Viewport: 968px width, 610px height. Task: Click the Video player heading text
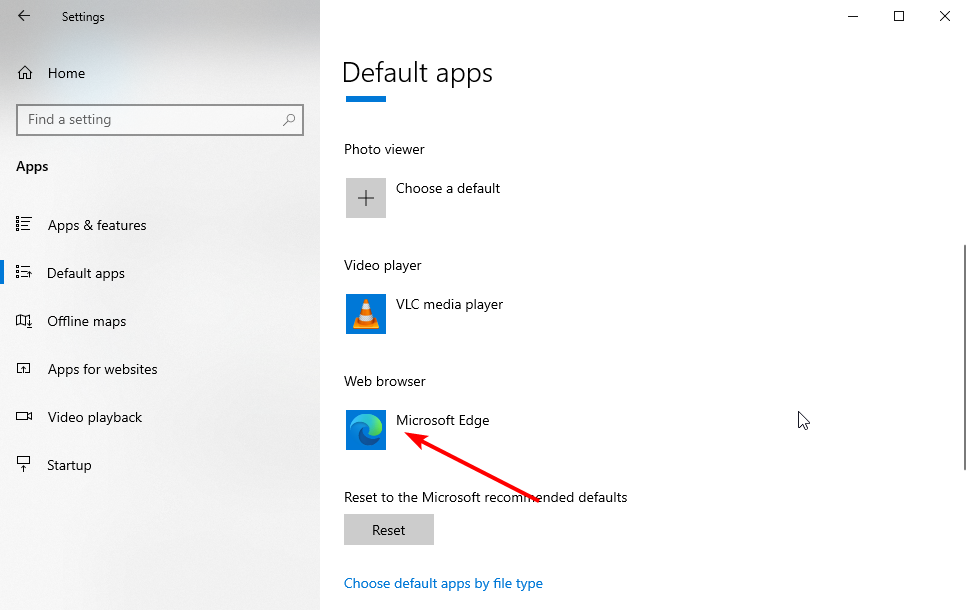point(383,265)
